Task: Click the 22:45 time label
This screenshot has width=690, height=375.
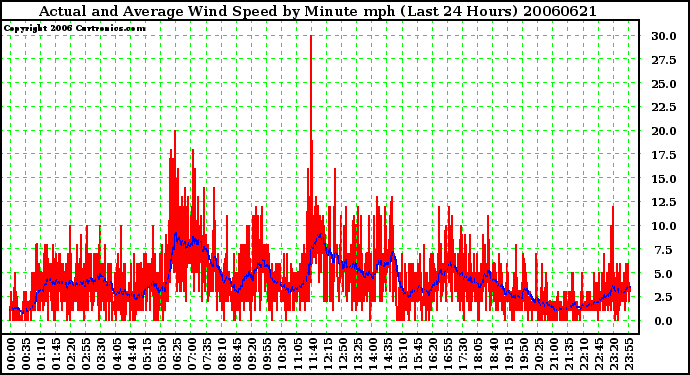Action: (598, 354)
